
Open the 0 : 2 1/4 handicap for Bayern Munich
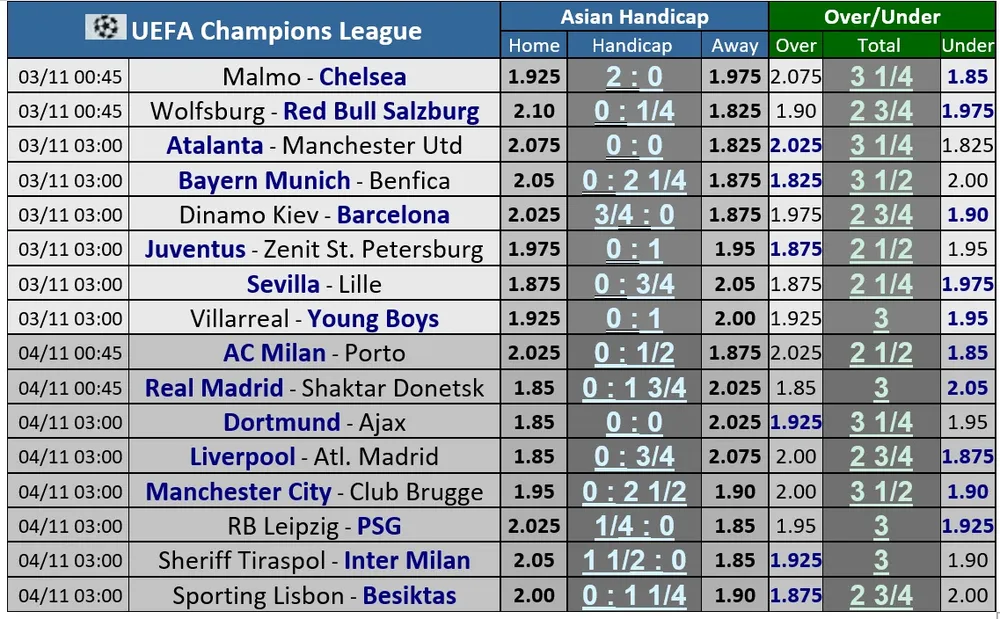tap(634, 181)
